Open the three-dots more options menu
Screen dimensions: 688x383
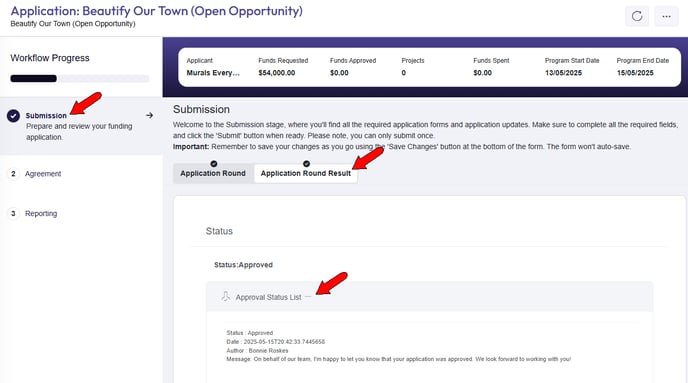(666, 16)
